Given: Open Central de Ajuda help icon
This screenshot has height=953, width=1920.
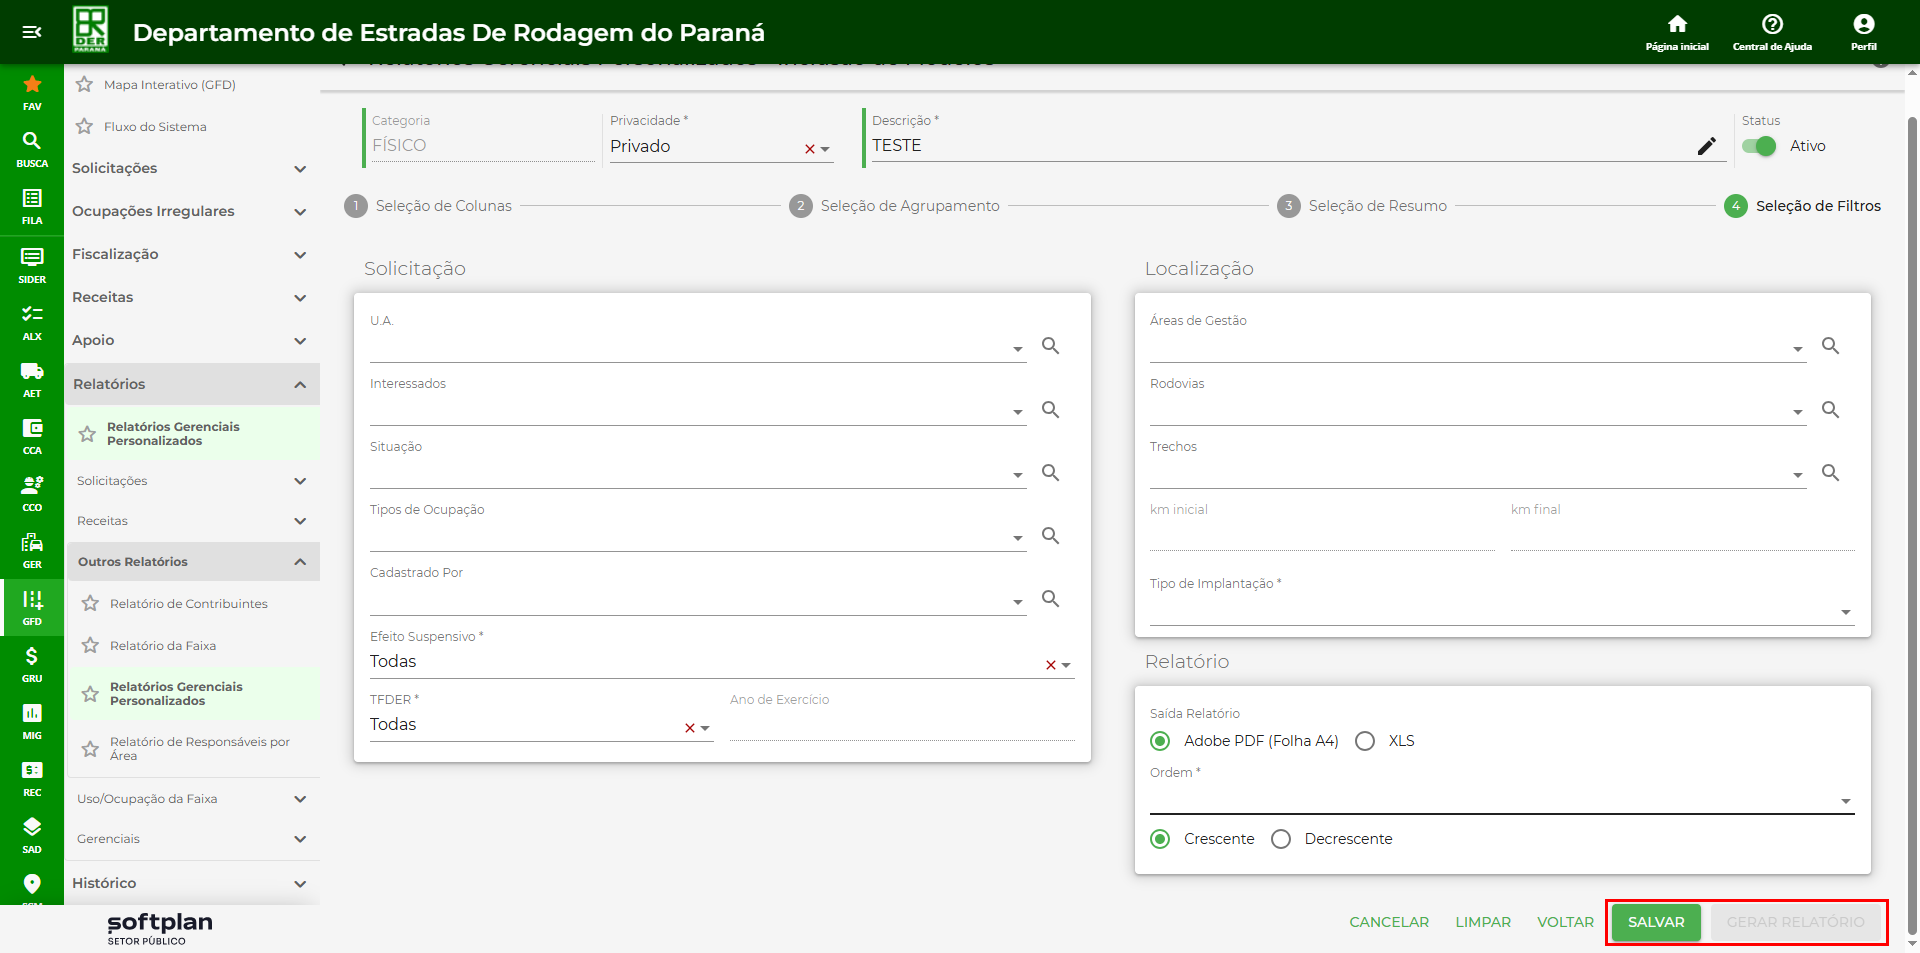Looking at the screenshot, I should click(x=1772, y=25).
